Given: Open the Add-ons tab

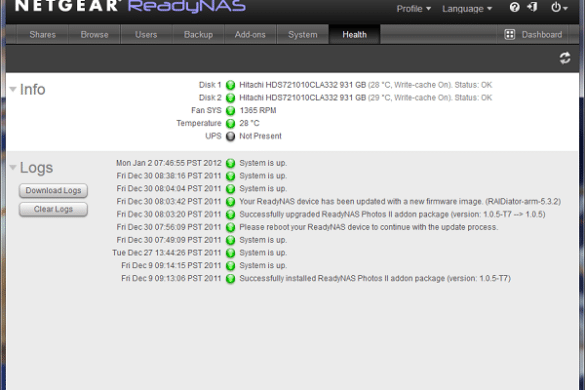Looking at the screenshot, I should pos(250,35).
